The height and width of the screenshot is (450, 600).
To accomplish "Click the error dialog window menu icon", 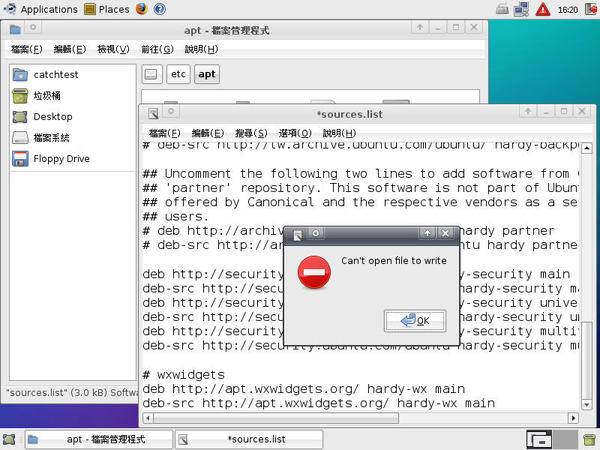I will pyautogui.click(x=298, y=235).
